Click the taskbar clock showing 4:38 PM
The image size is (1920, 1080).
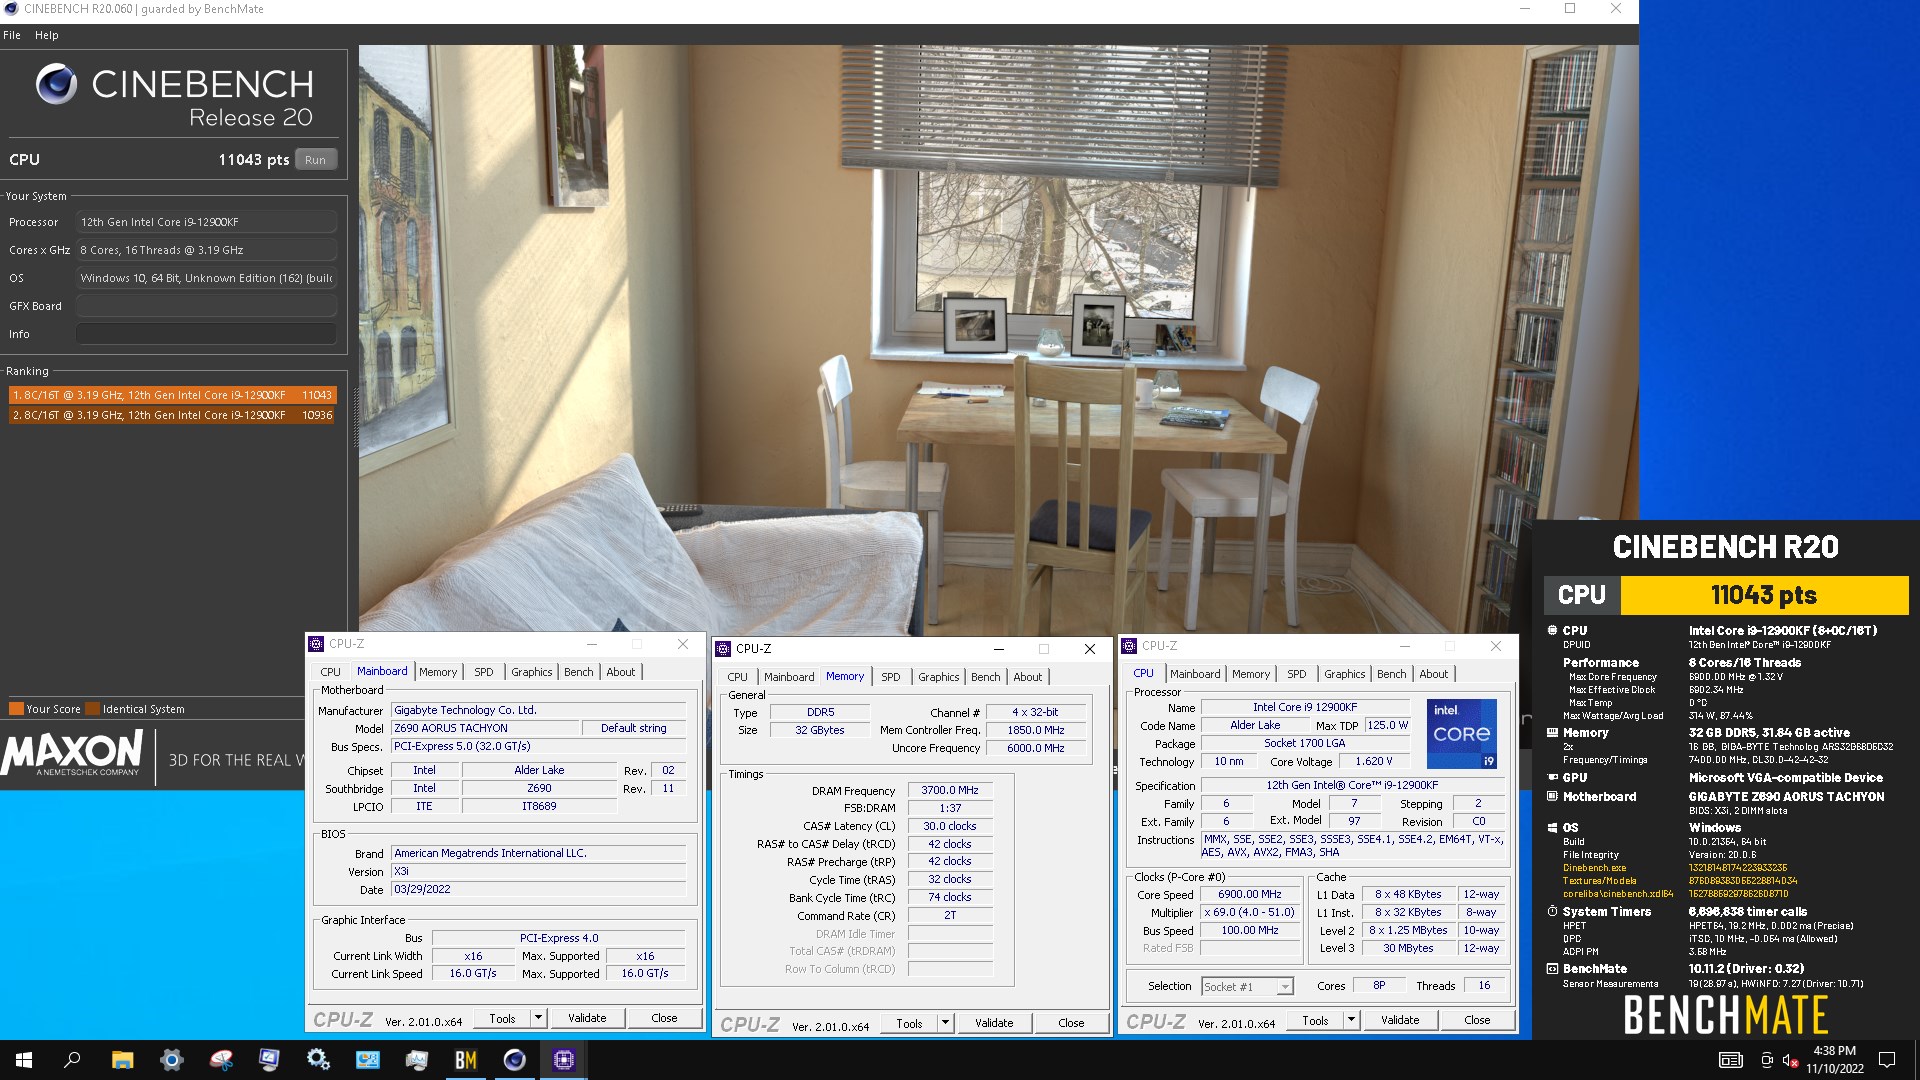[1835, 1060]
